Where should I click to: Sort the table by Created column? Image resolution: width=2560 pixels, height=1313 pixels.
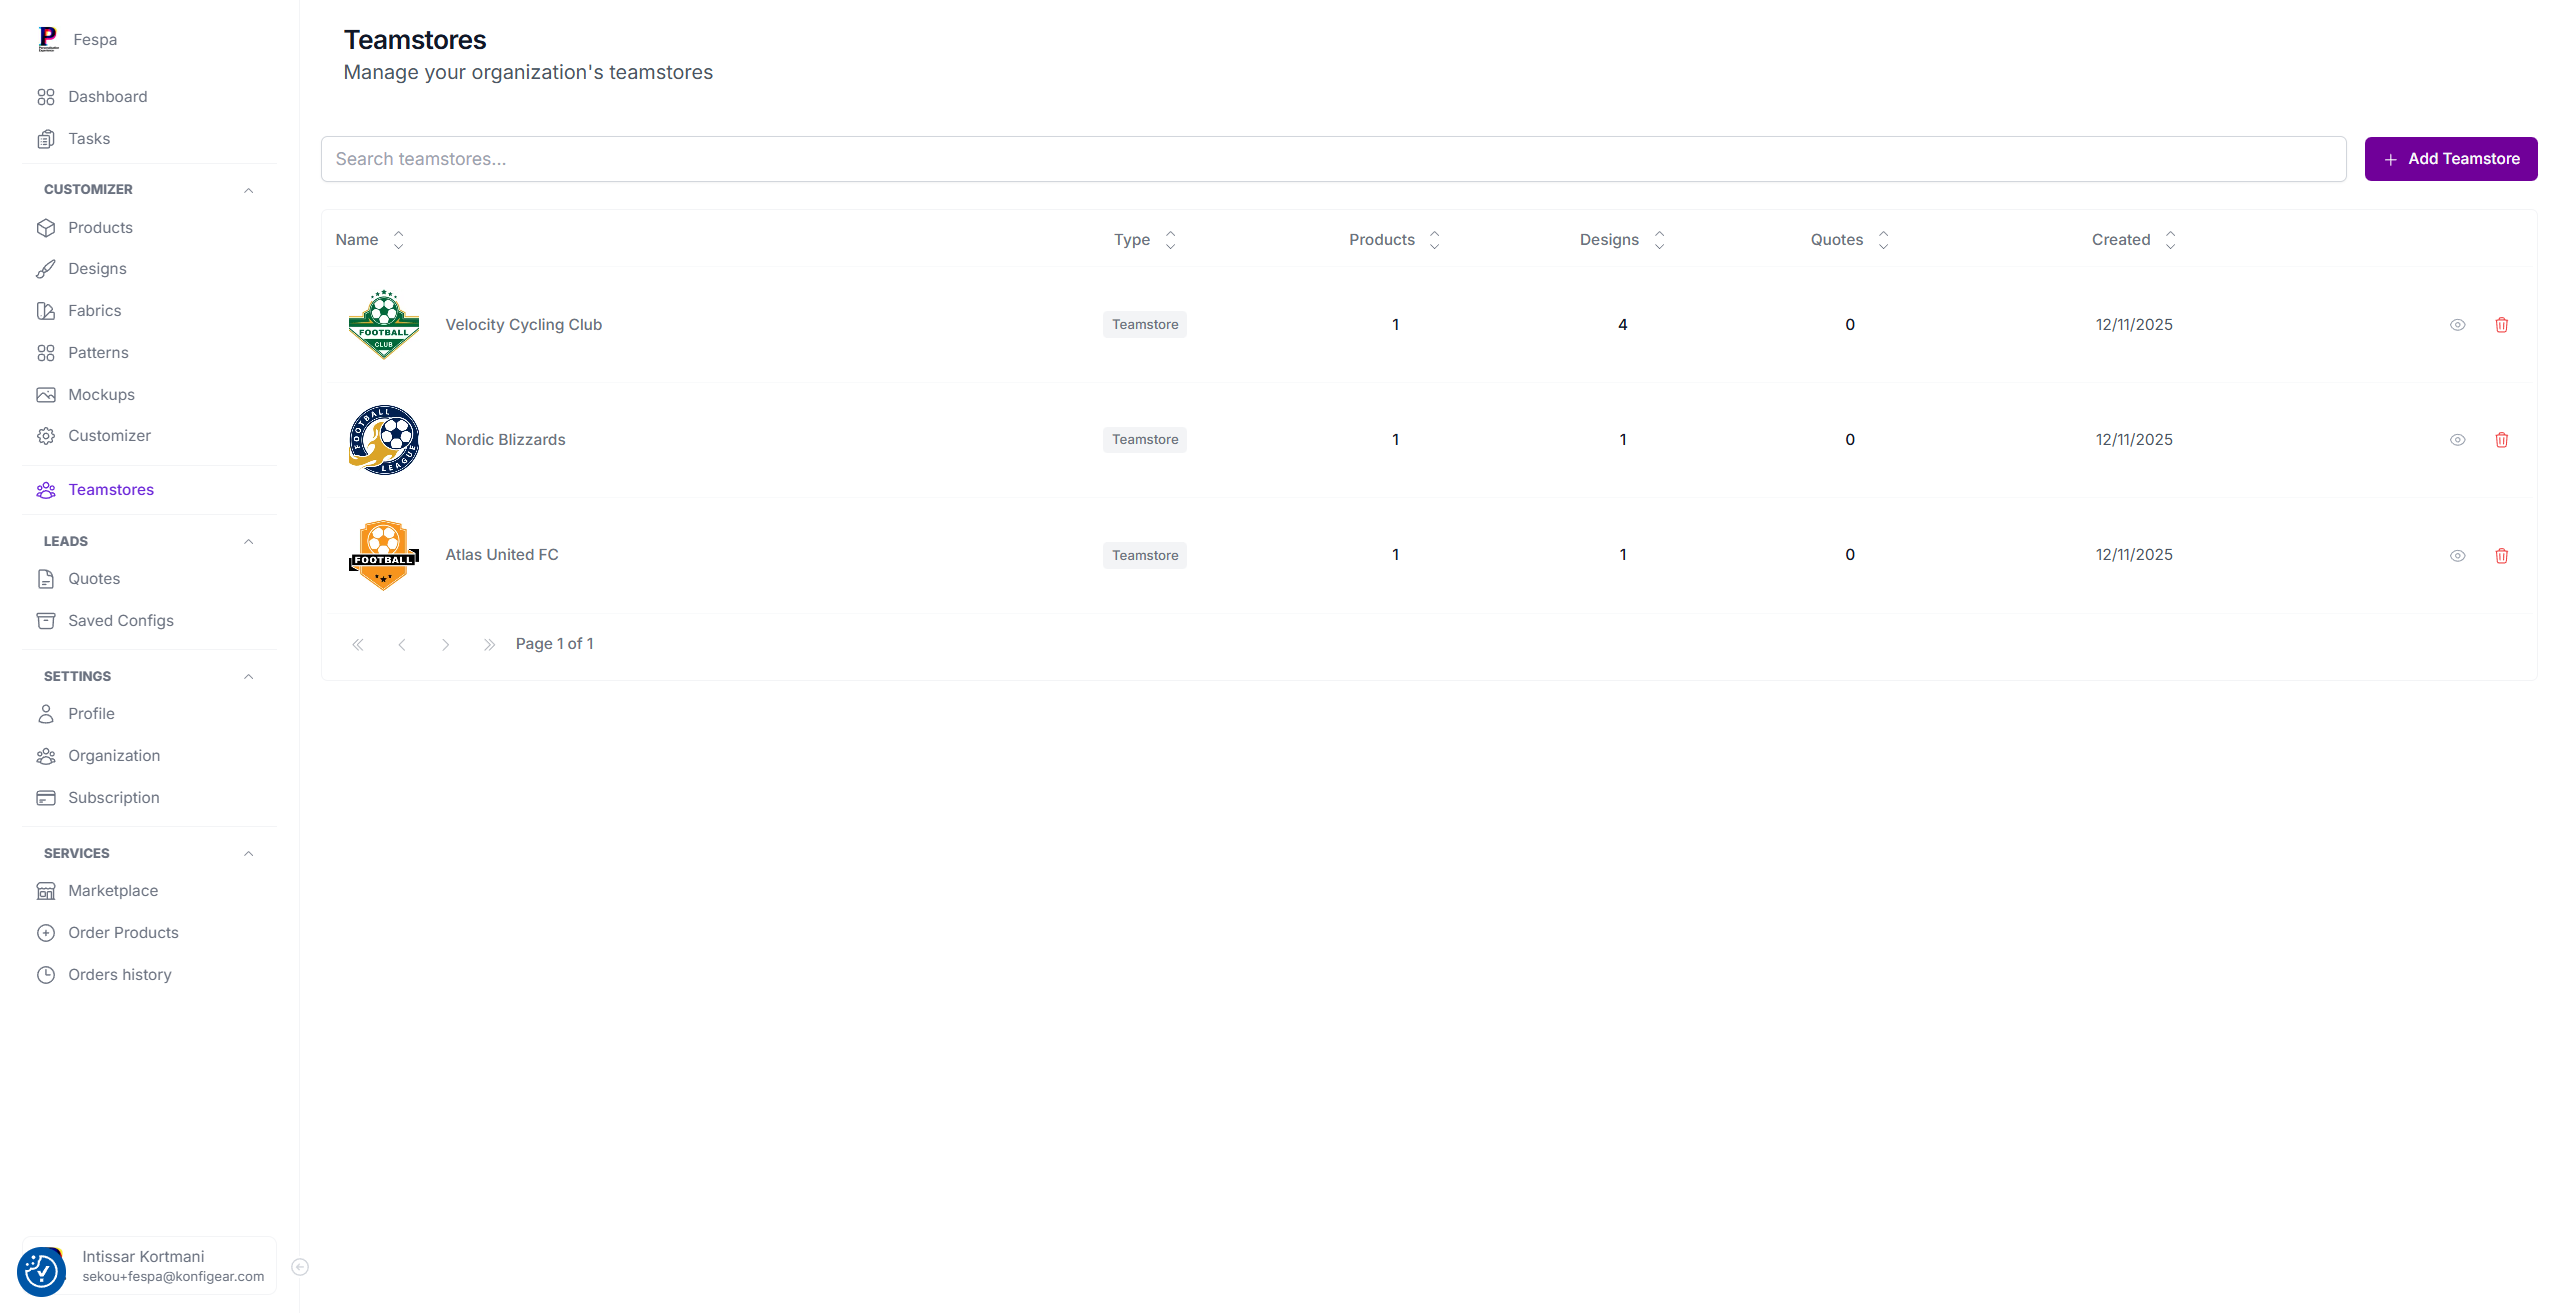pyautogui.click(x=2169, y=239)
